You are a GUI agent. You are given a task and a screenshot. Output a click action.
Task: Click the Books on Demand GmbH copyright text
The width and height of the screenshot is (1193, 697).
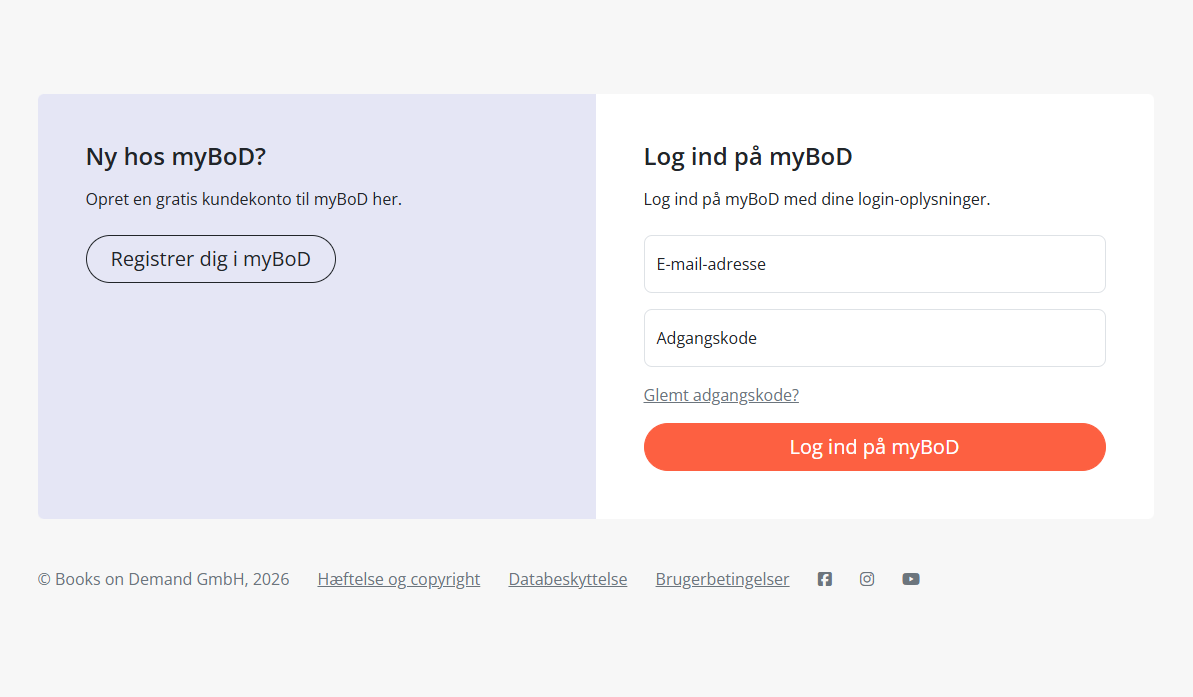(x=163, y=579)
